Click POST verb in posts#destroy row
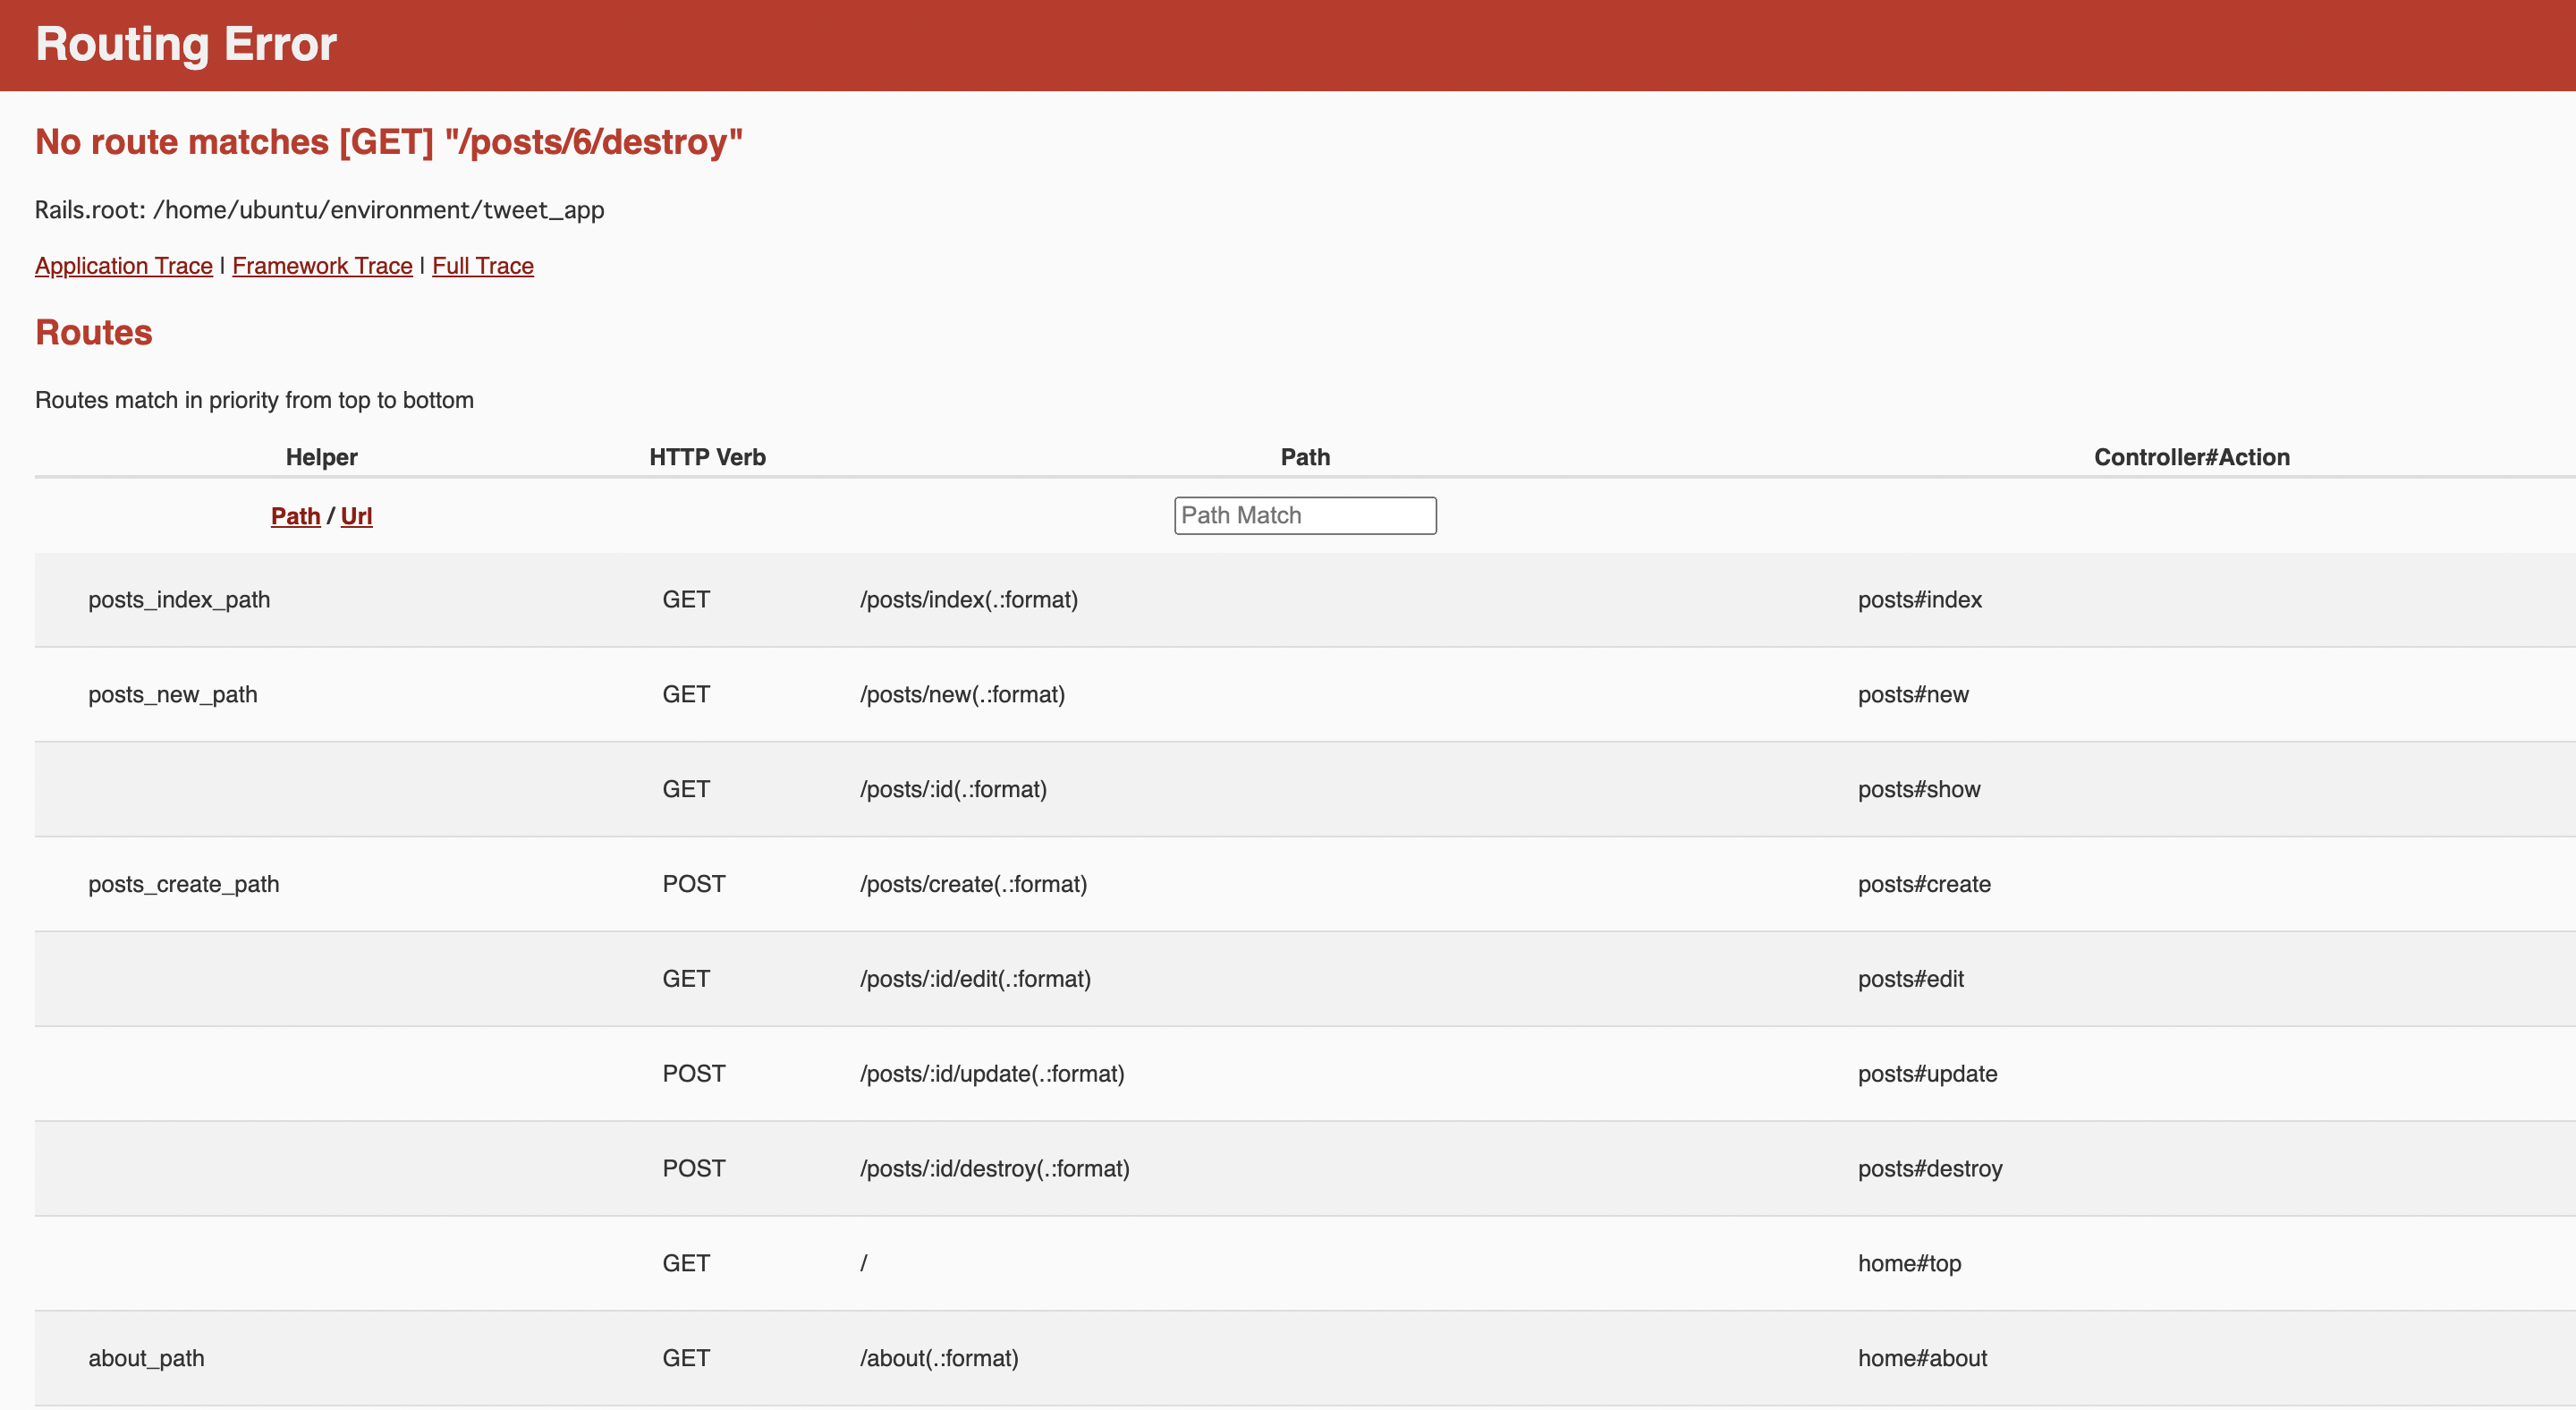This screenshot has height=1410, width=2576. 694,1169
